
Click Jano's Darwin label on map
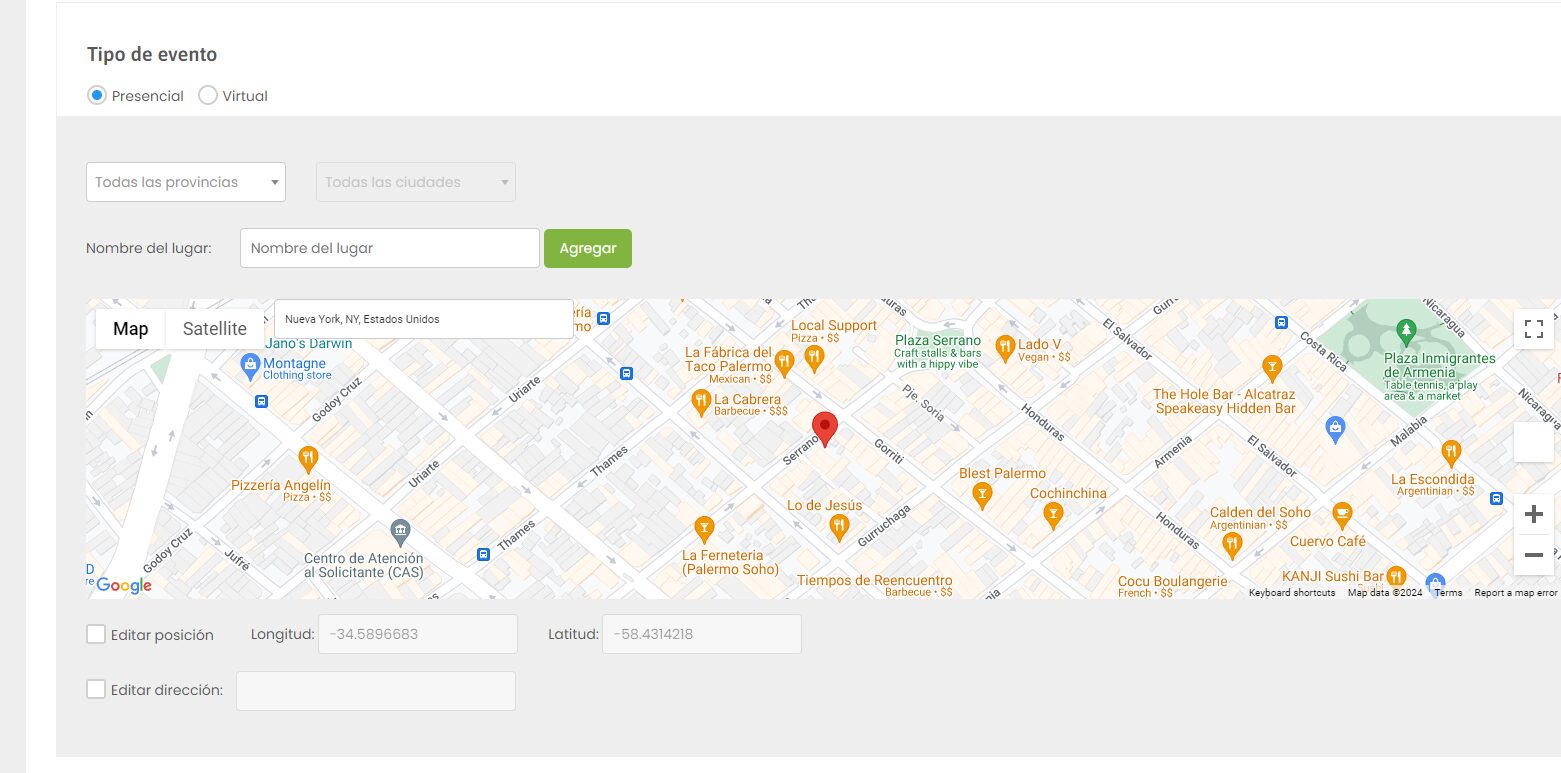pyautogui.click(x=308, y=344)
